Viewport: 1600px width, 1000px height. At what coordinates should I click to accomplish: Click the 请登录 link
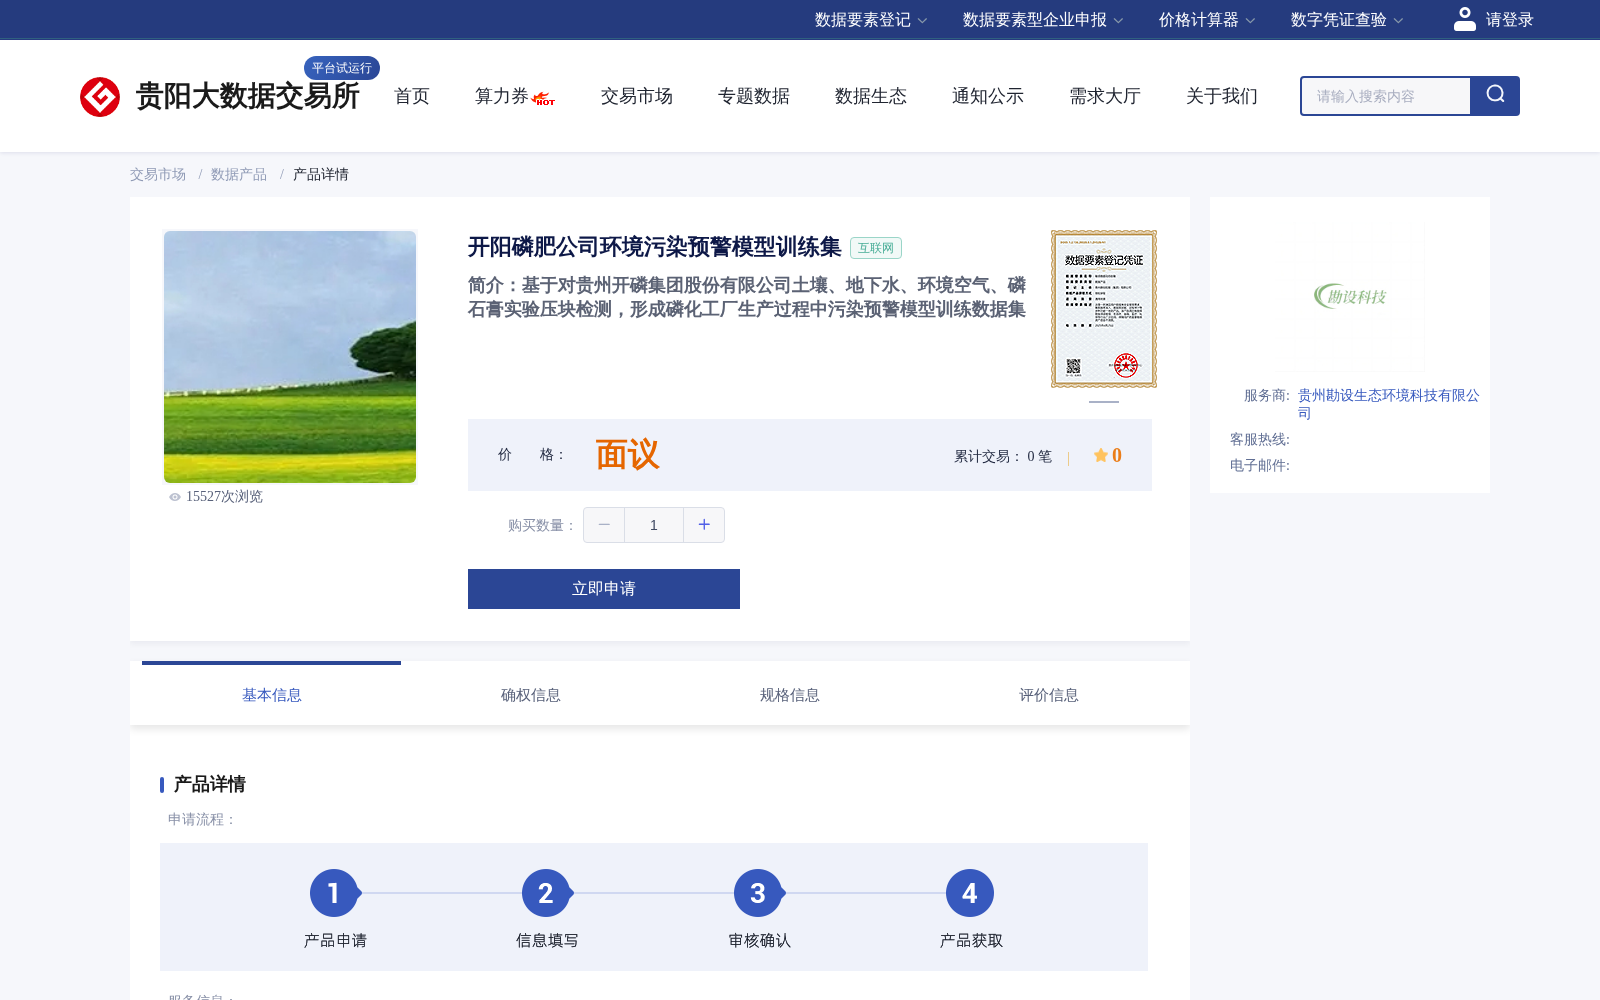1509,20
